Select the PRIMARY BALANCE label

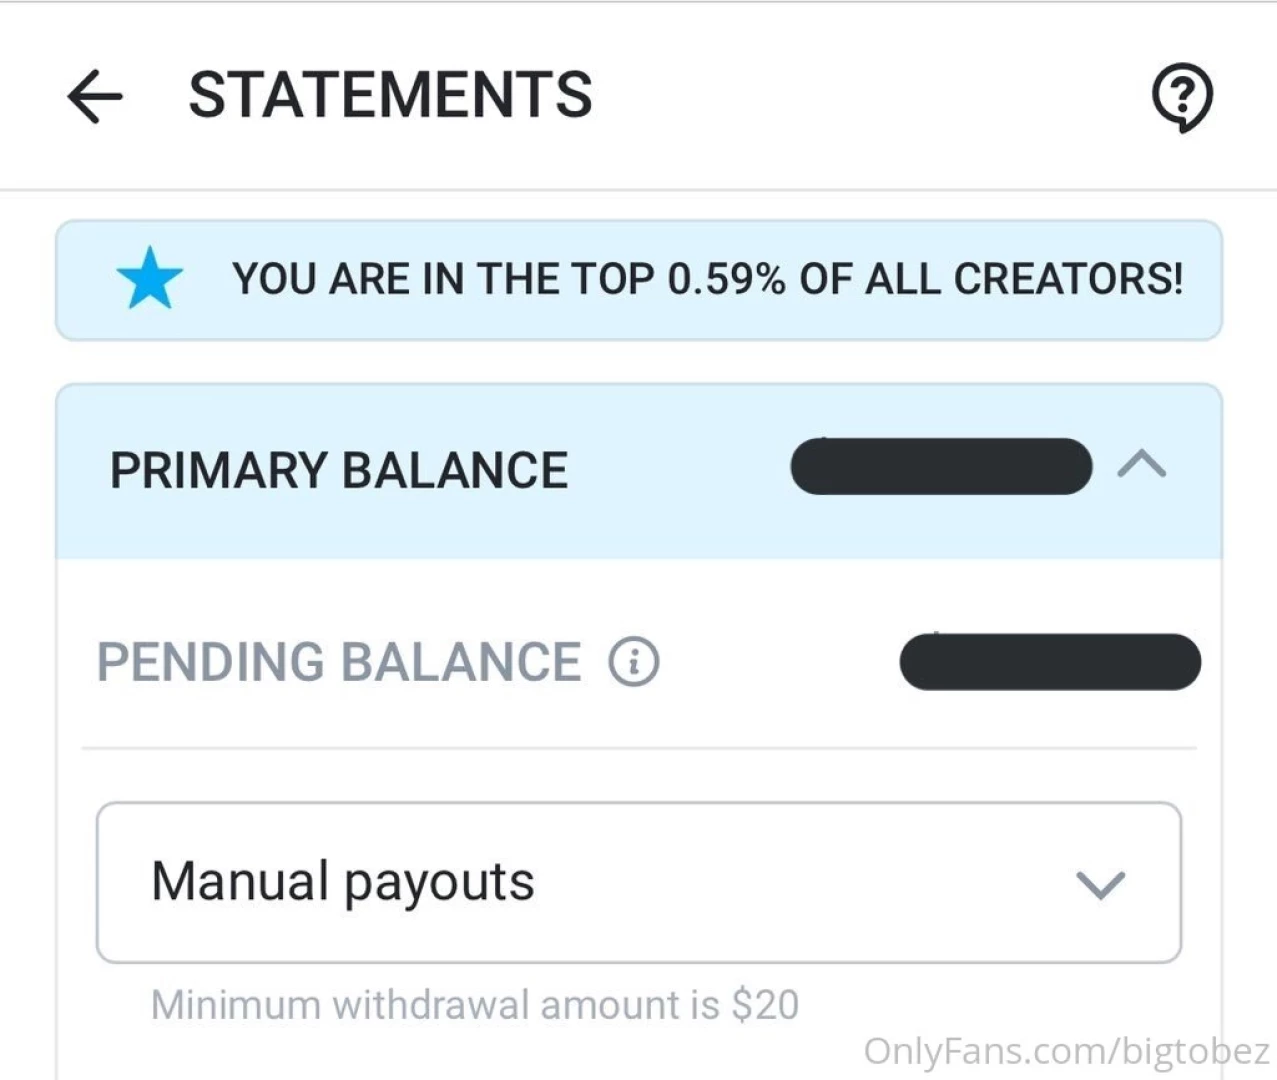click(x=339, y=470)
